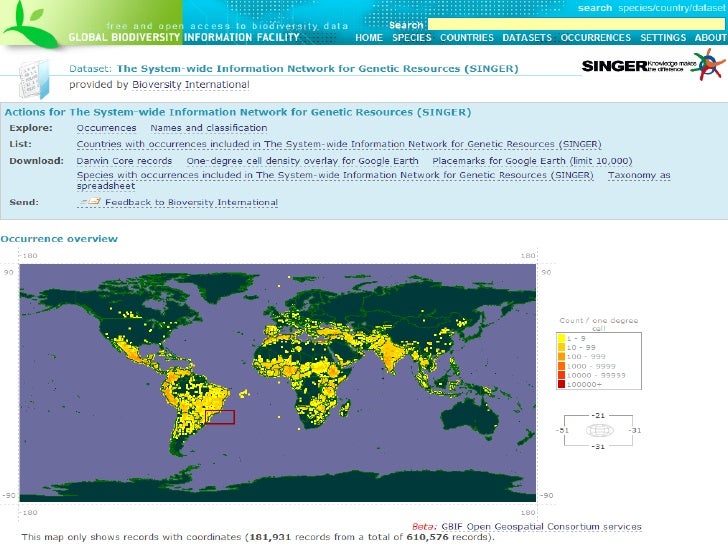
Task: Click on Australia on the world map
Action: pos(469,418)
